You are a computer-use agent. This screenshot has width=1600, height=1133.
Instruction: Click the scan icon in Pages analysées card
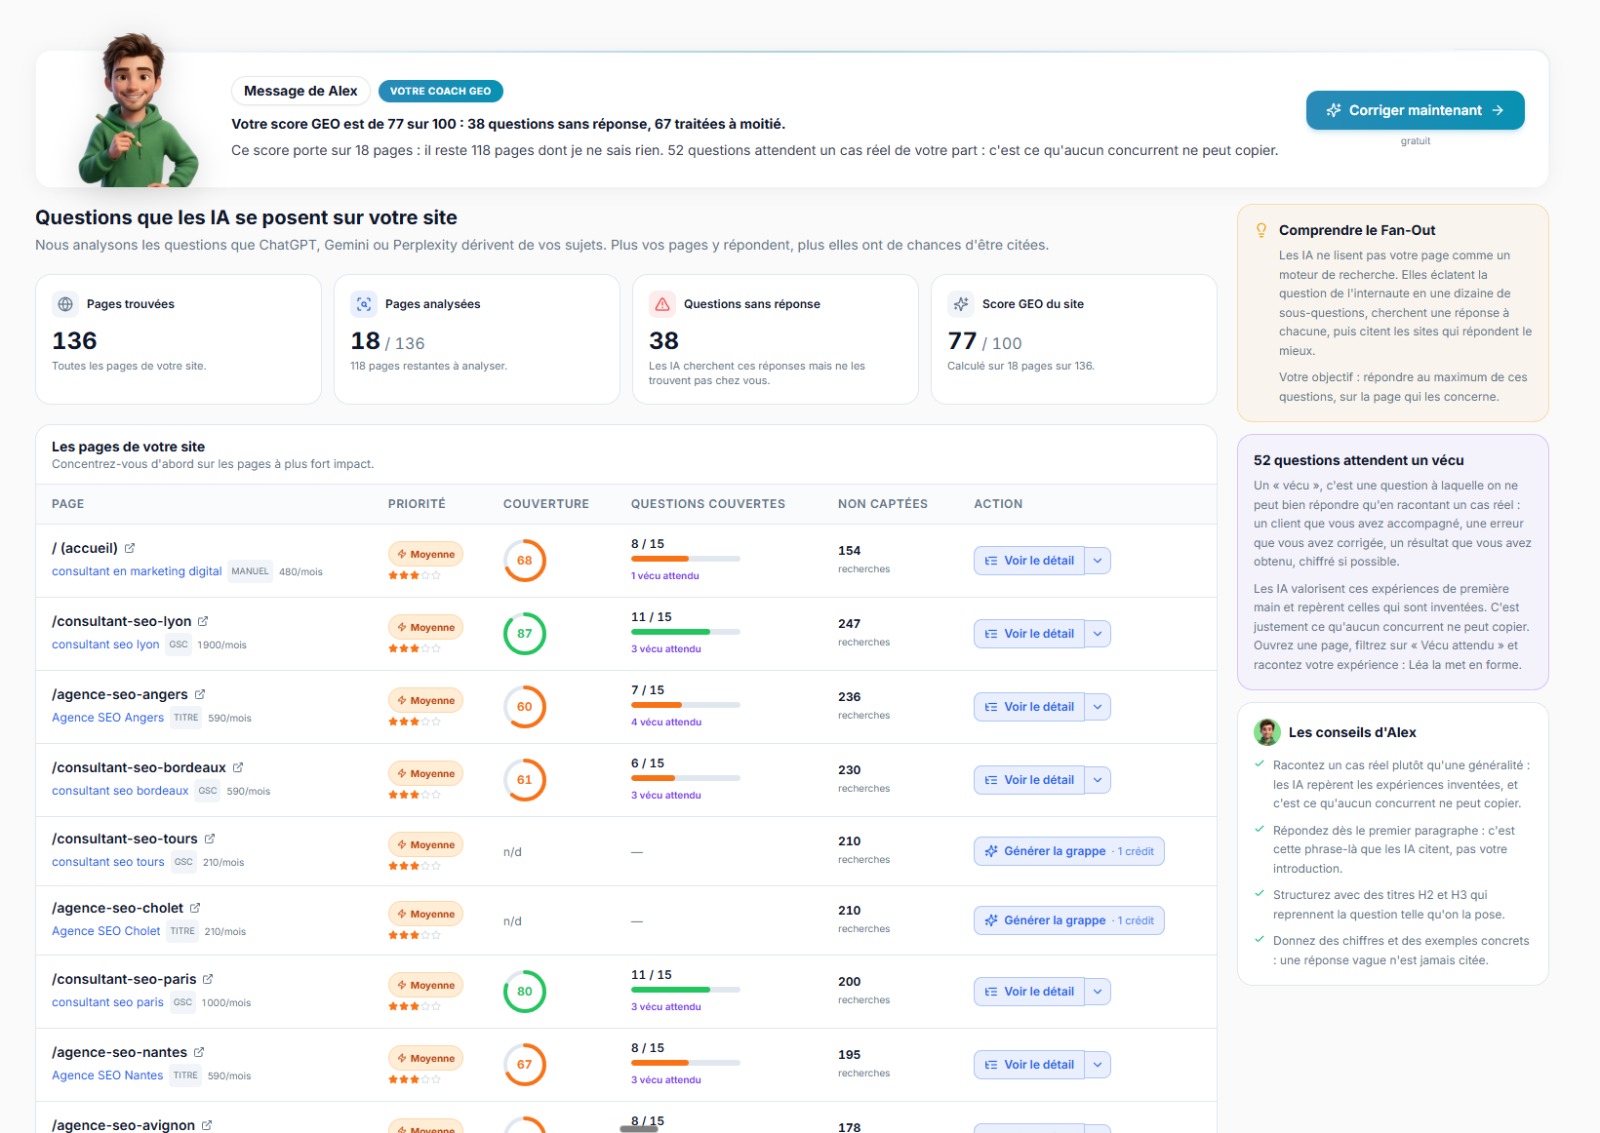[364, 304]
